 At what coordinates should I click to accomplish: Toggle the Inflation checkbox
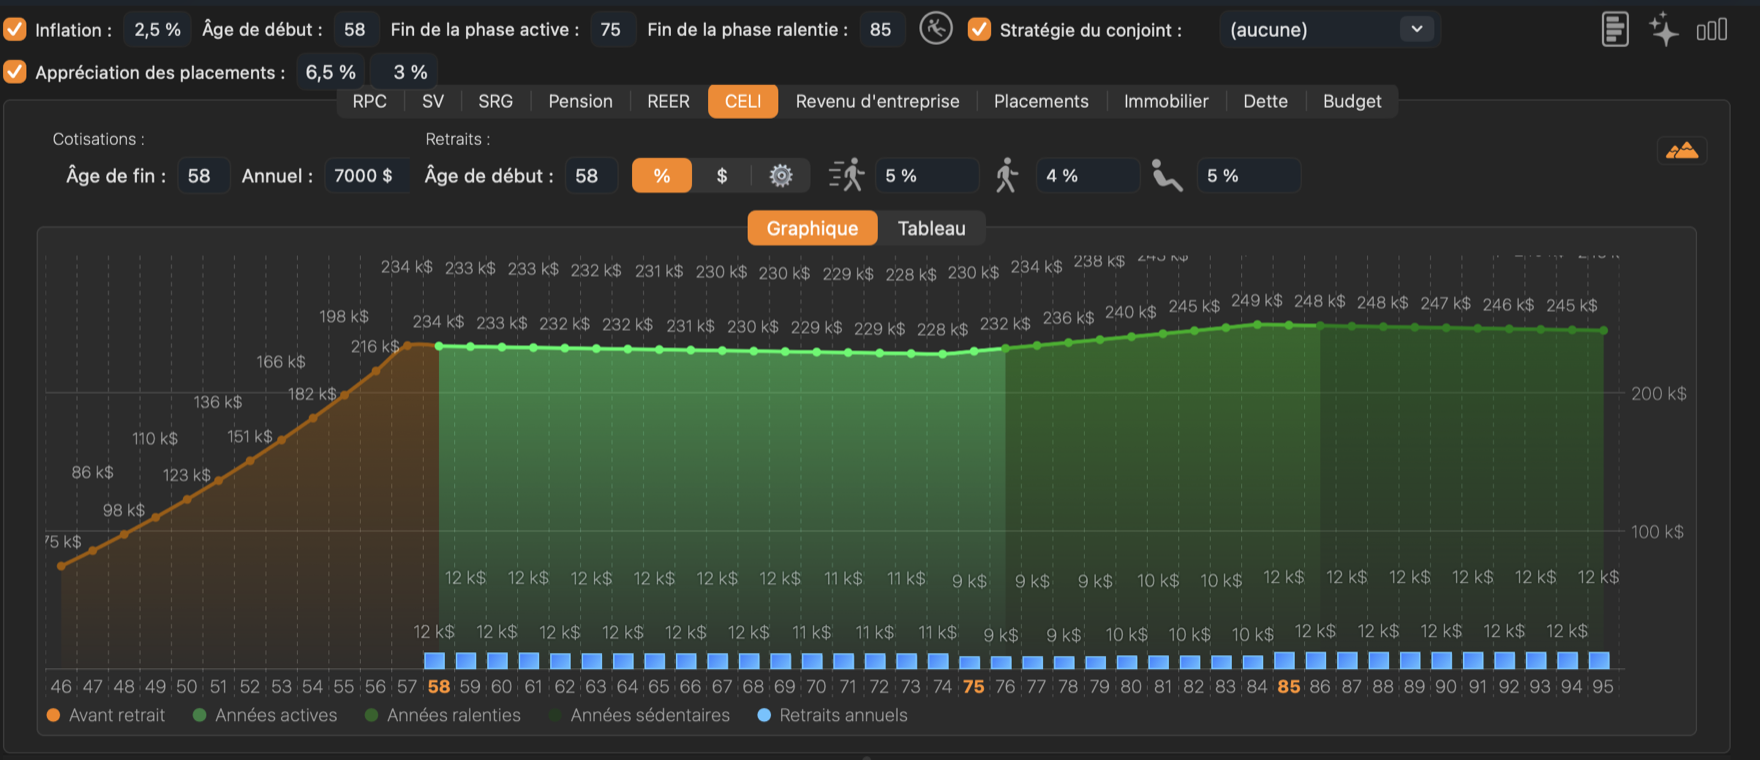[15, 29]
